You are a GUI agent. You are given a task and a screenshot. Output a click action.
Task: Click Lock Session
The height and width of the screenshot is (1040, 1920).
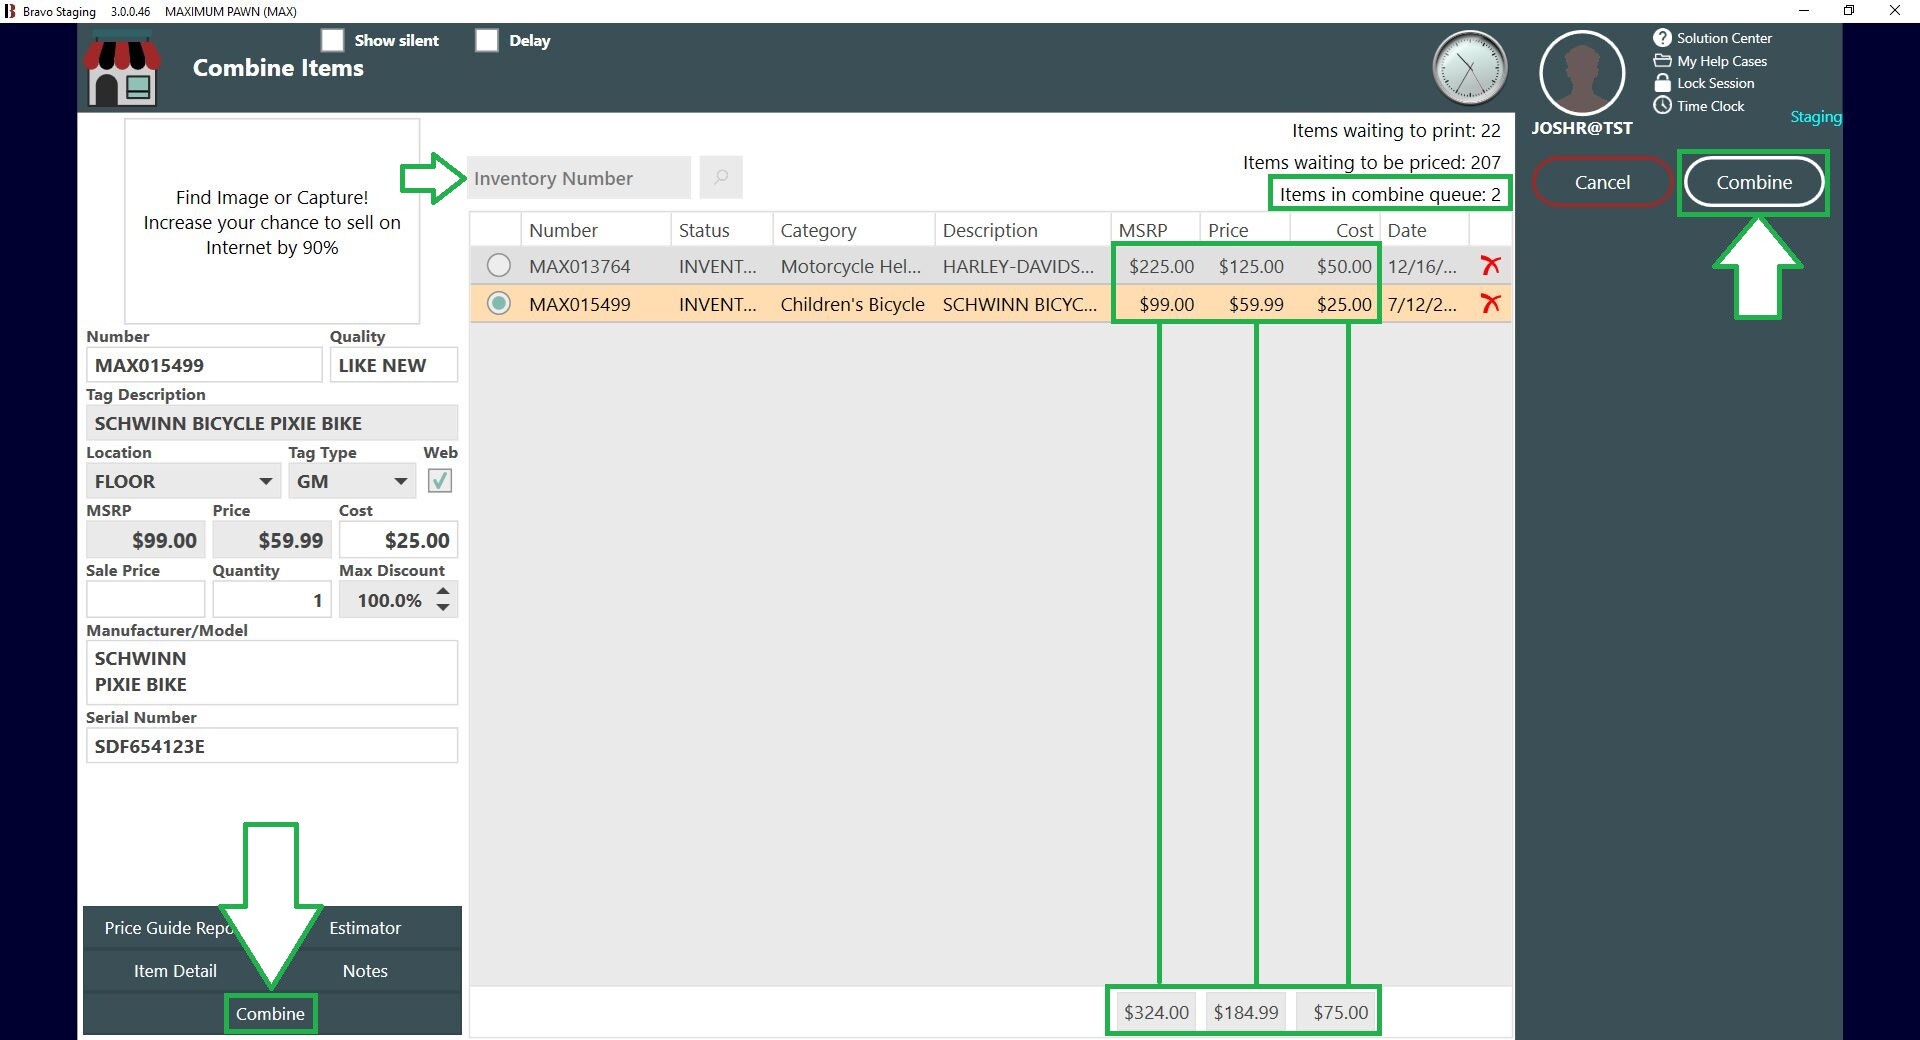coord(1704,83)
